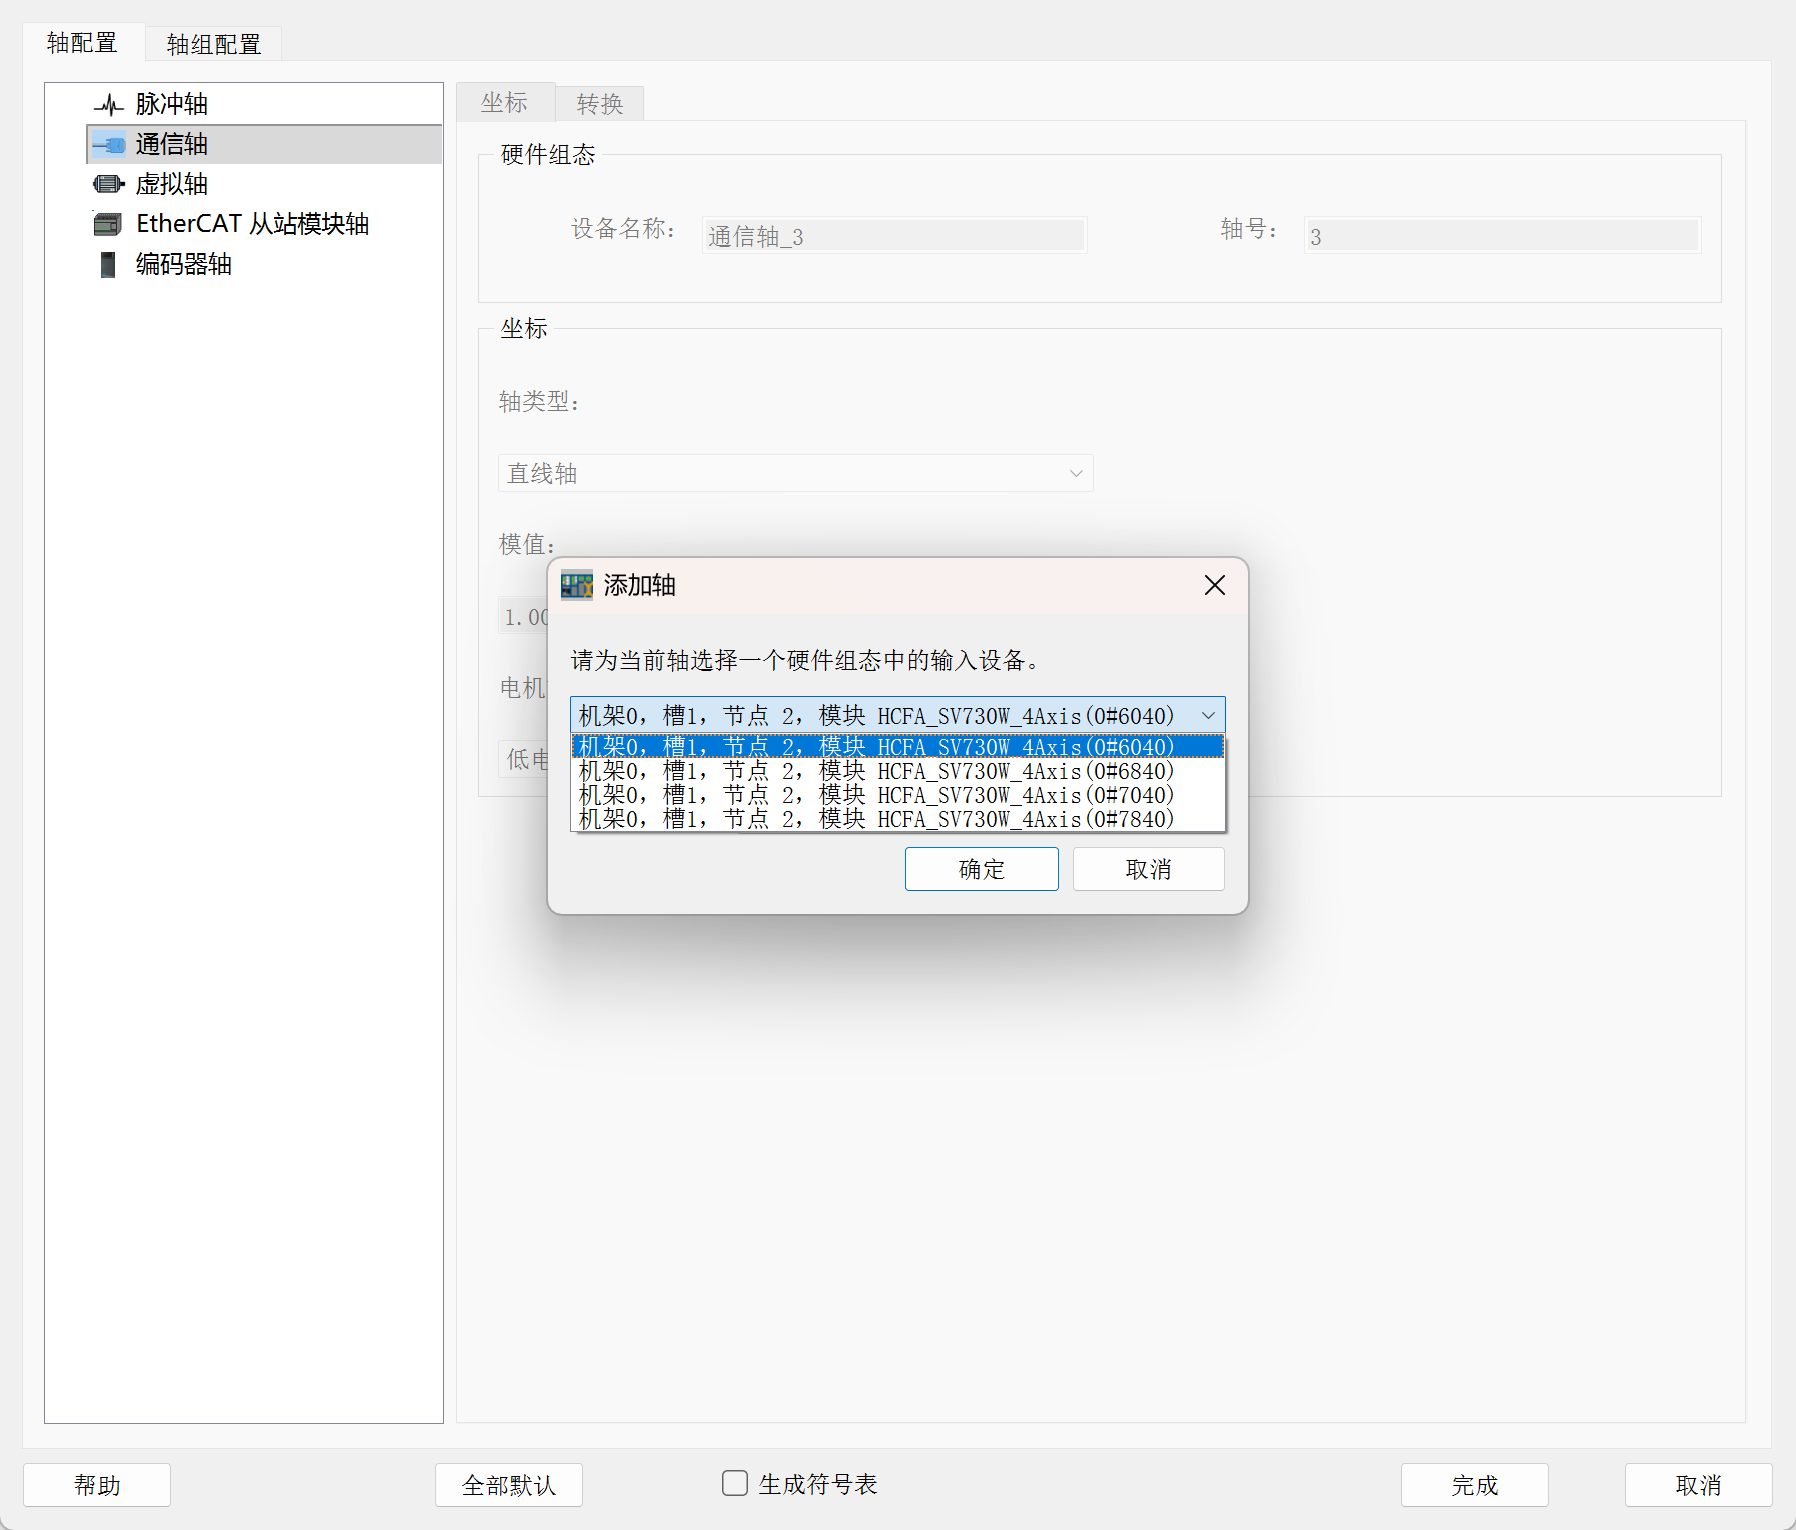Image resolution: width=1796 pixels, height=1530 pixels.
Task: Click the 通信轴 communication axis icon
Action: pos(108,145)
